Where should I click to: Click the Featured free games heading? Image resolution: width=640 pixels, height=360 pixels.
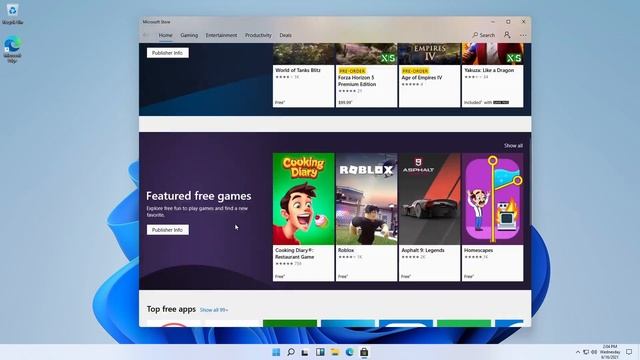[x=198, y=196]
